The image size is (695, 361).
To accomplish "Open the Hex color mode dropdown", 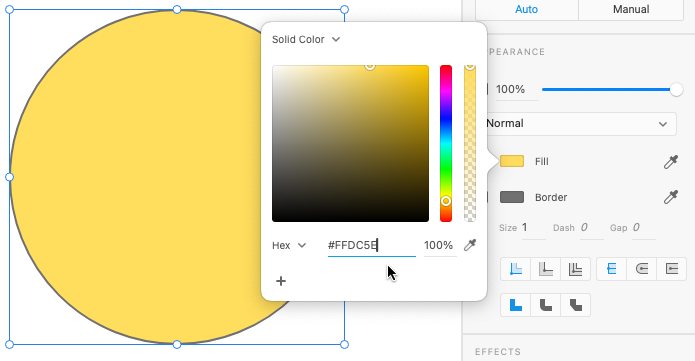I will (x=289, y=245).
